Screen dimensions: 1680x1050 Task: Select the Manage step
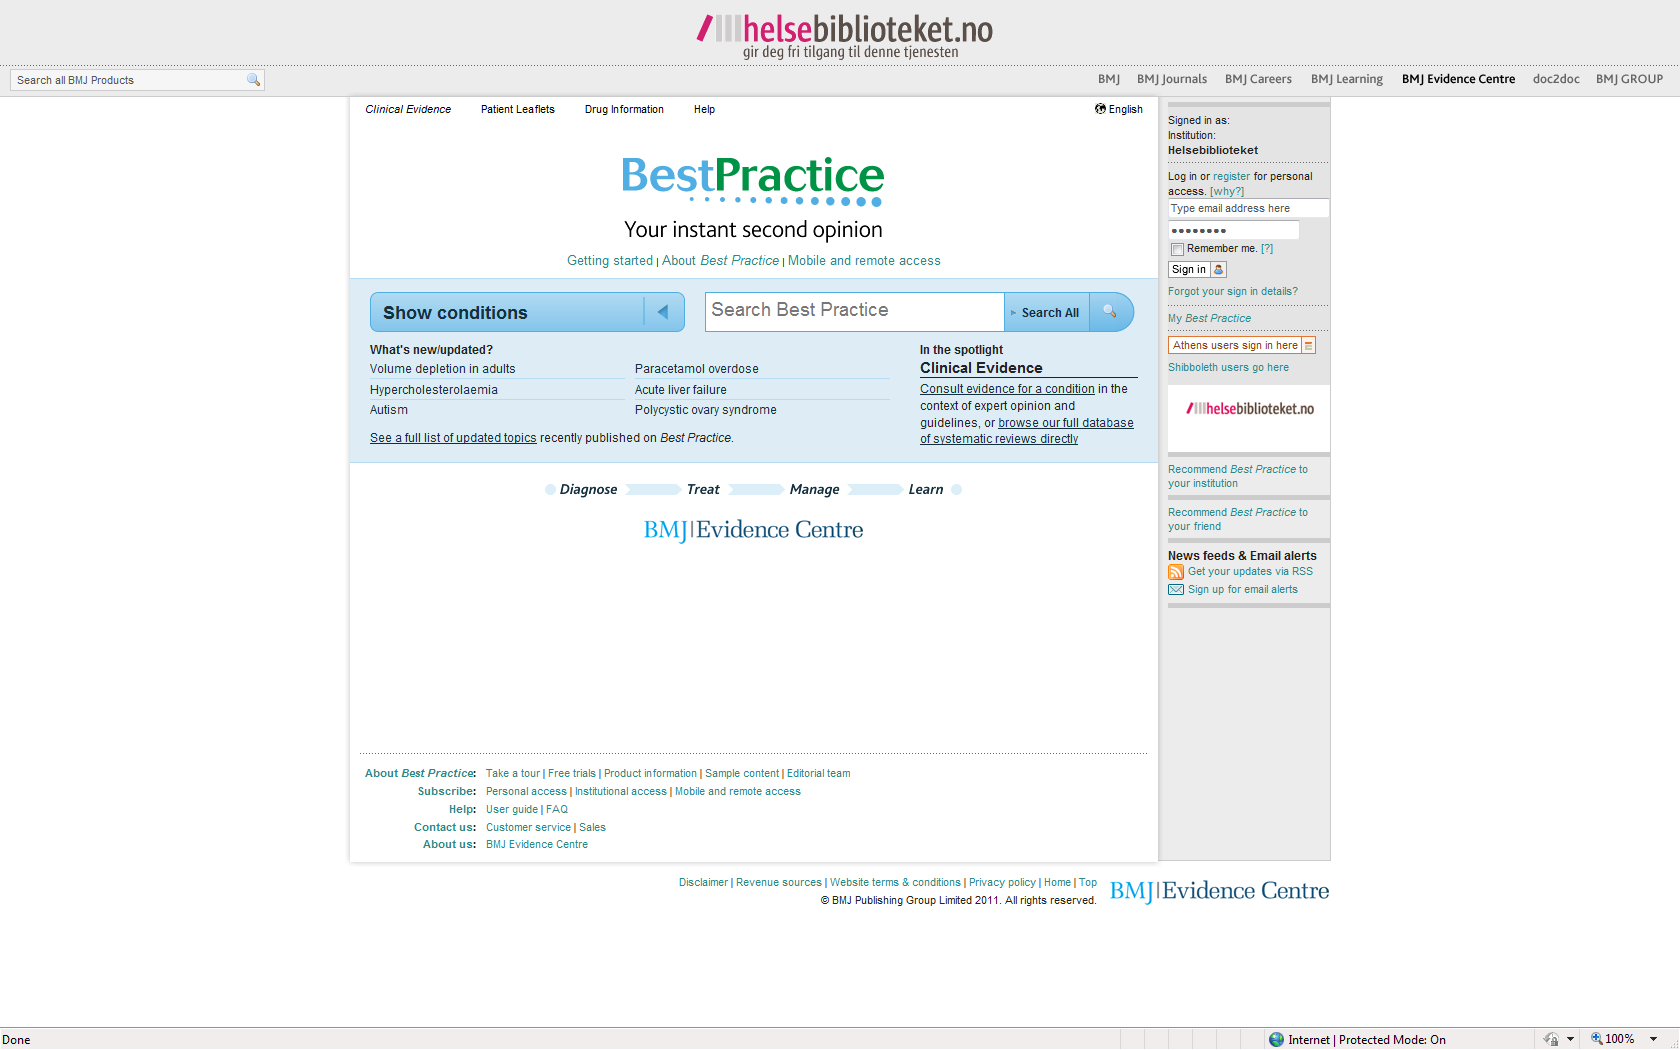(x=814, y=490)
